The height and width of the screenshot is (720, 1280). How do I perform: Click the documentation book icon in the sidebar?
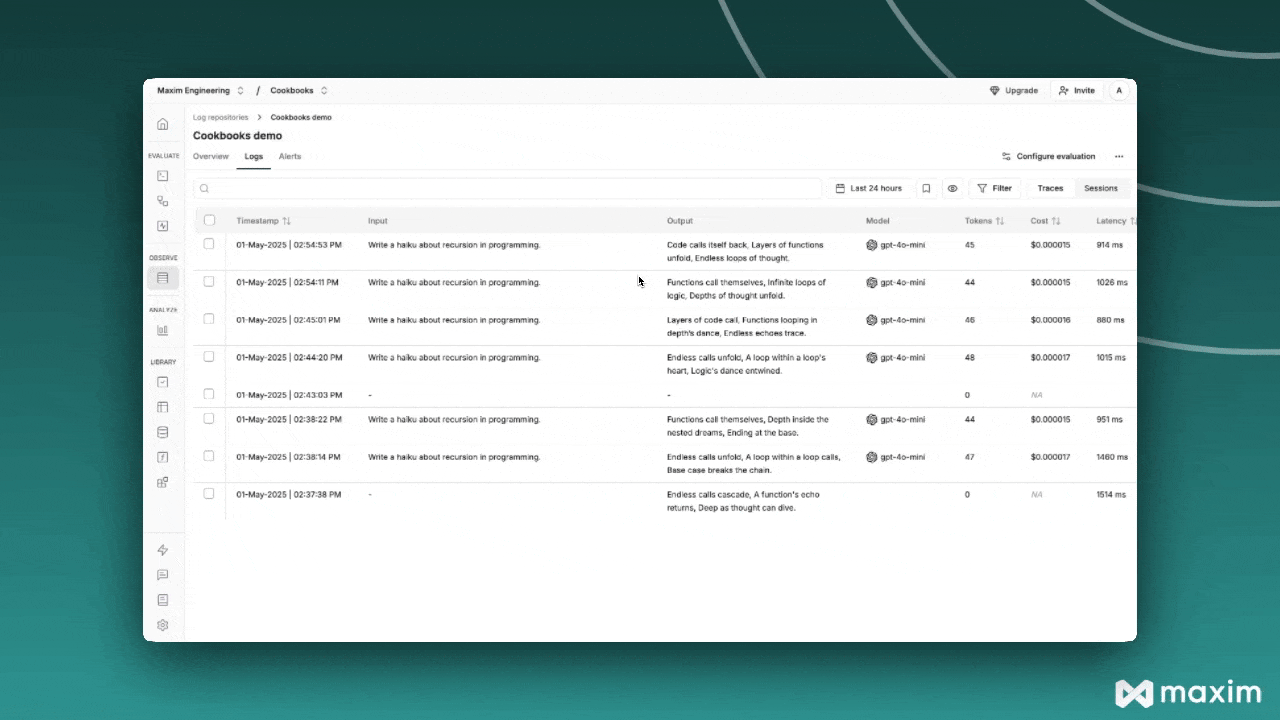pos(163,600)
